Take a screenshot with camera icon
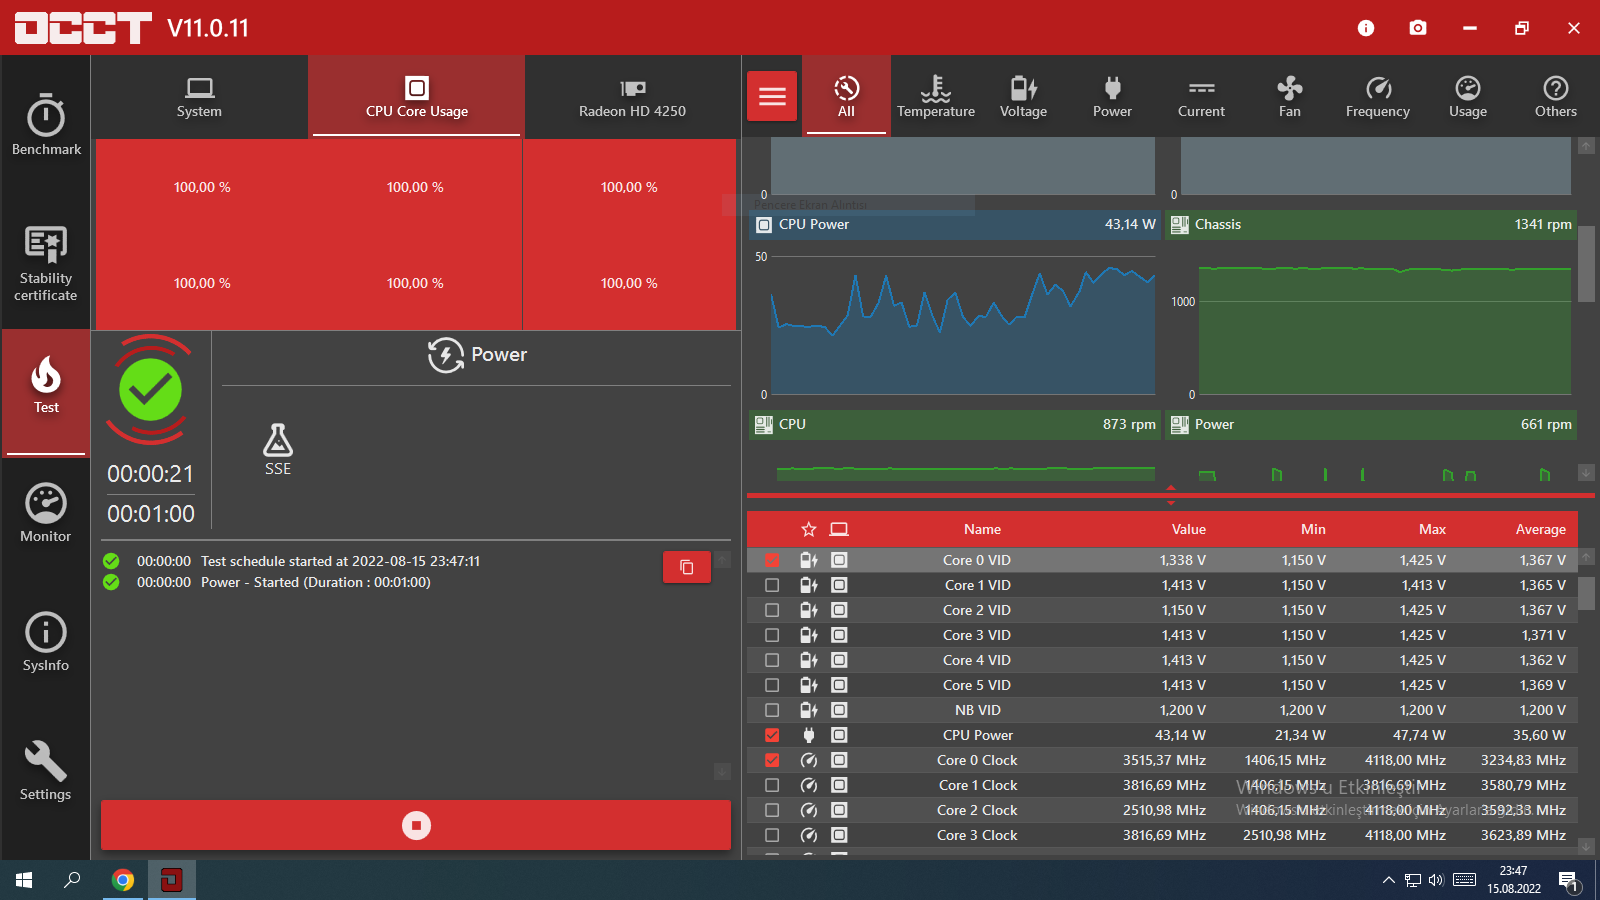This screenshot has width=1600, height=900. coord(1418,28)
